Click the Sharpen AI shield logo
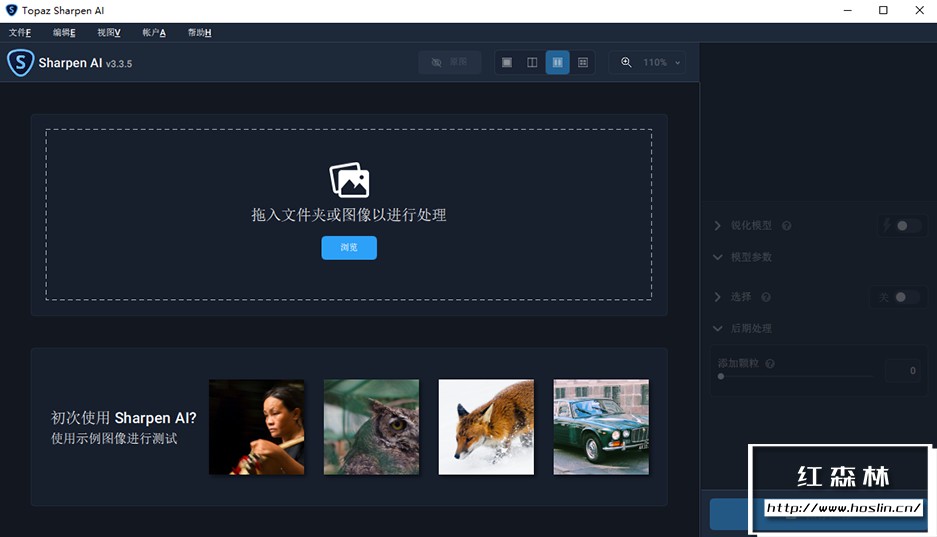Image resolution: width=937 pixels, height=537 pixels. 20,63
